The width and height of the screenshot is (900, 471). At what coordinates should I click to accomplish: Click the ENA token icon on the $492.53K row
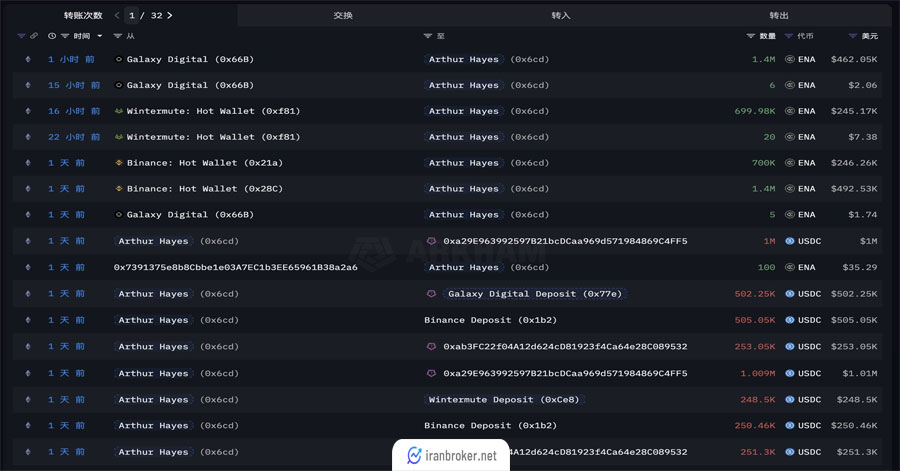[x=790, y=189]
